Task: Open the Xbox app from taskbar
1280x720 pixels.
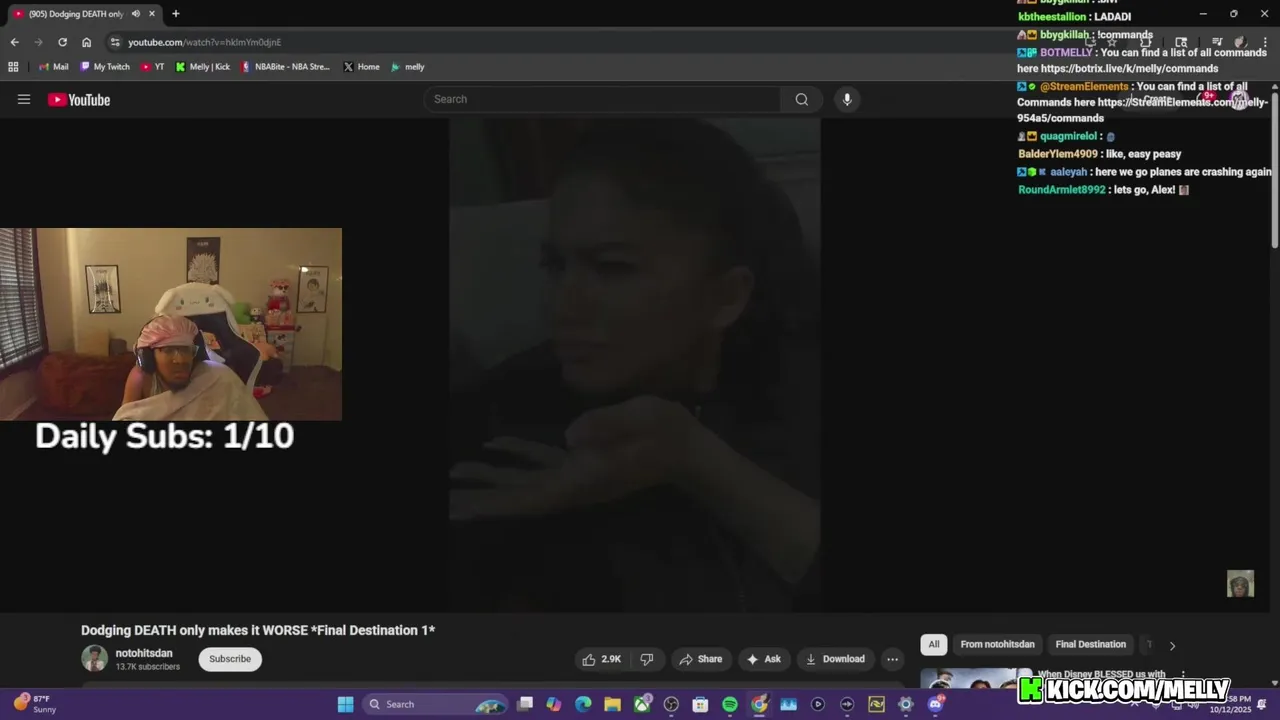Action: click(642, 704)
